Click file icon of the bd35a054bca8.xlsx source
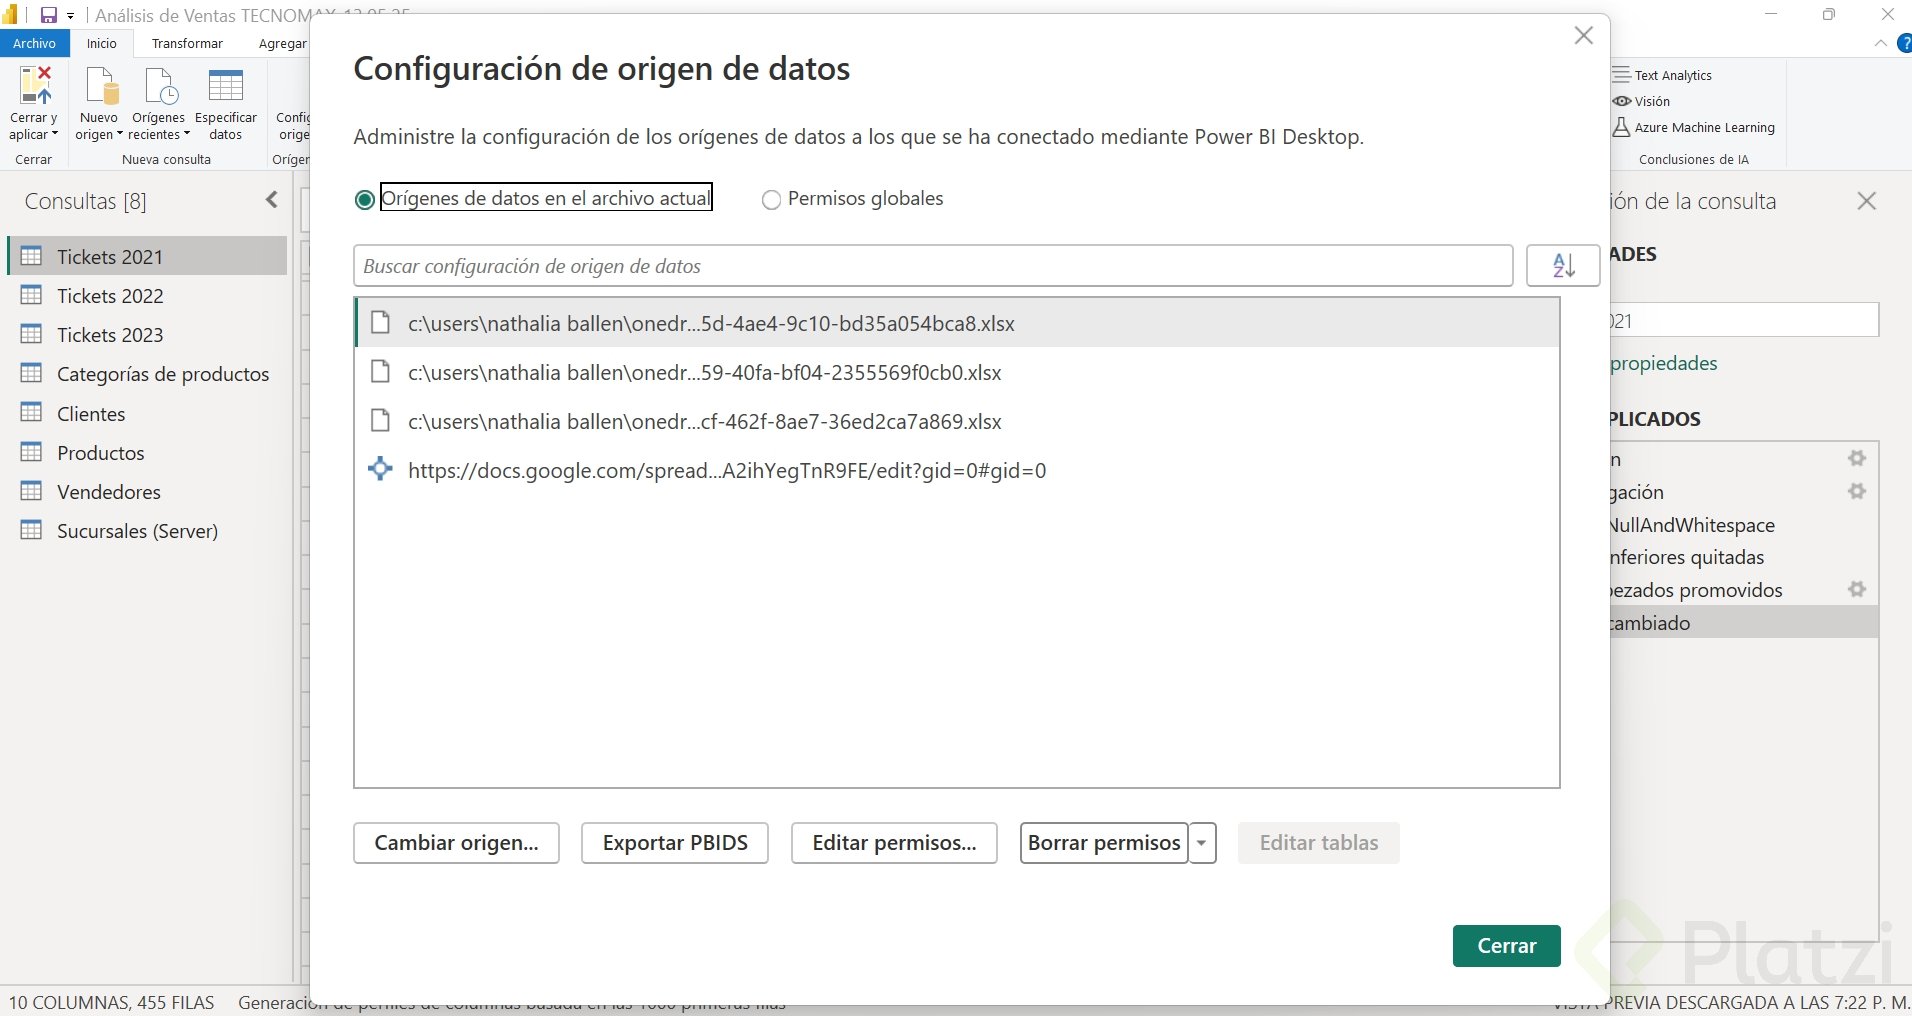This screenshot has width=1912, height=1016. (380, 323)
